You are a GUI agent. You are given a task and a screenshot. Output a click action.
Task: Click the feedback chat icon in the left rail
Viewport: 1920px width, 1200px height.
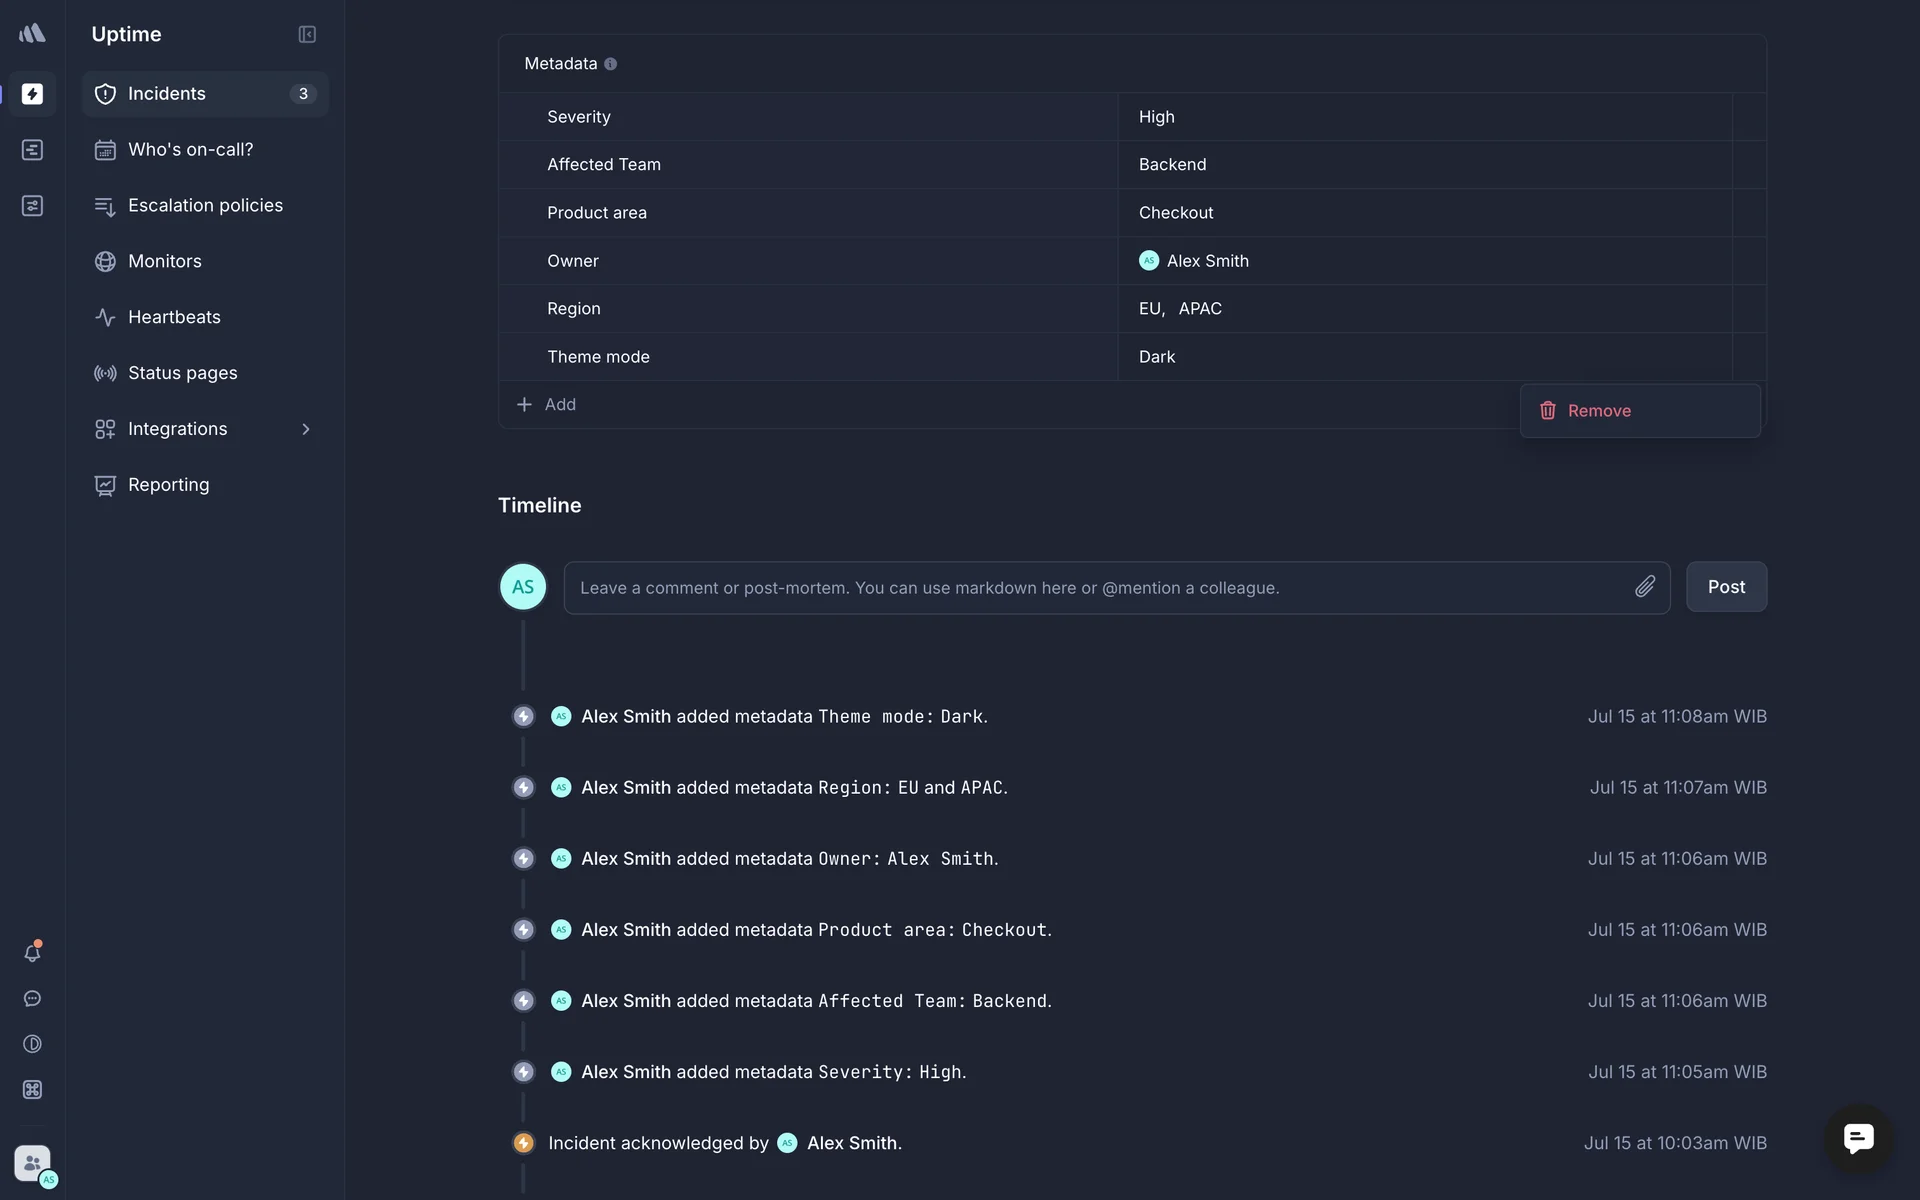coord(32,999)
